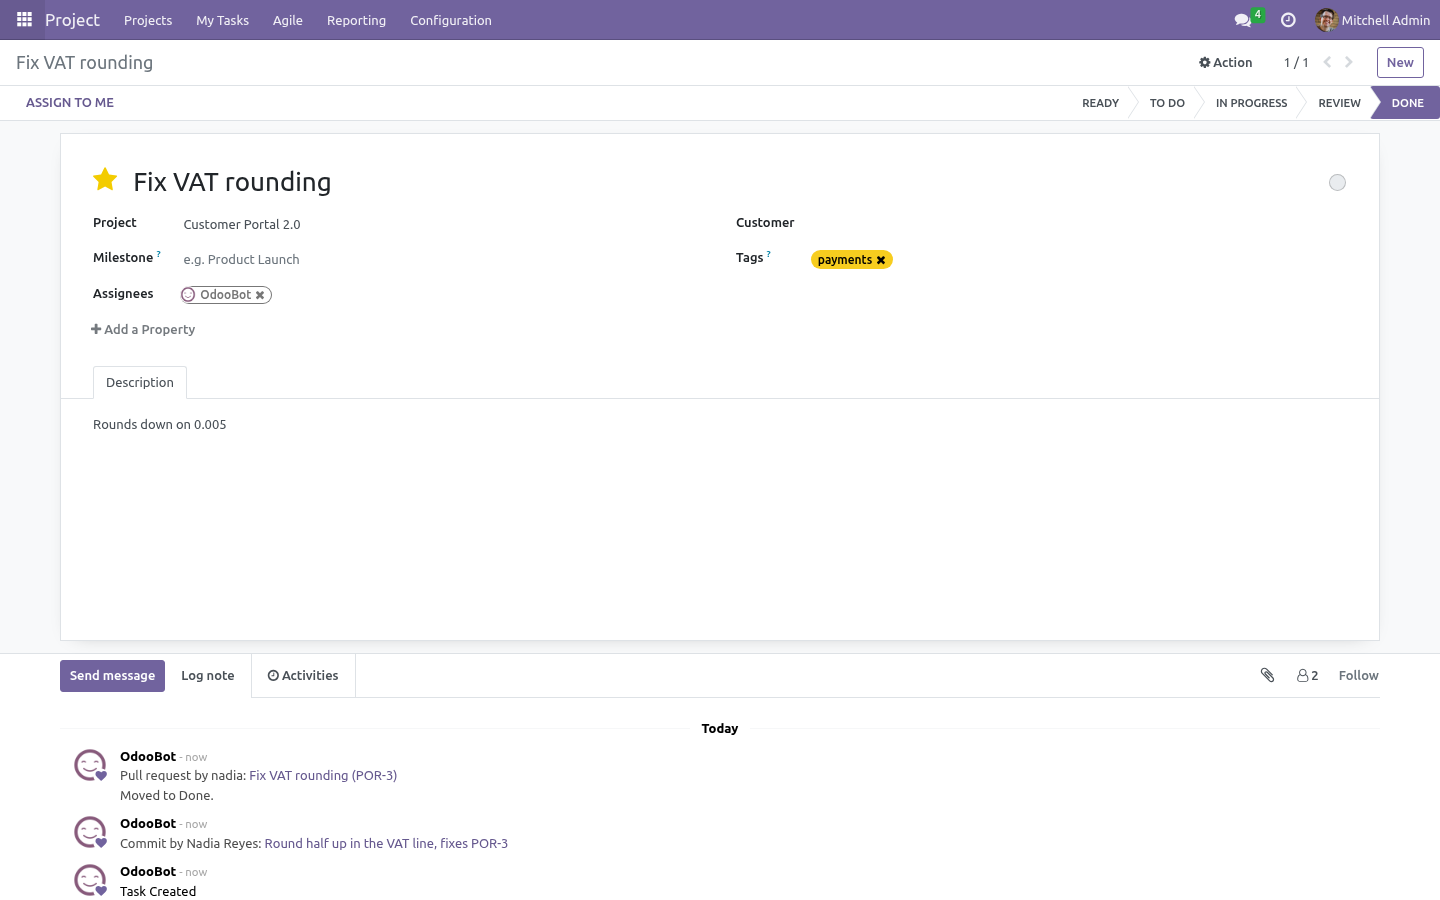Follow this task
The image size is (1440, 900).
pos(1358,676)
